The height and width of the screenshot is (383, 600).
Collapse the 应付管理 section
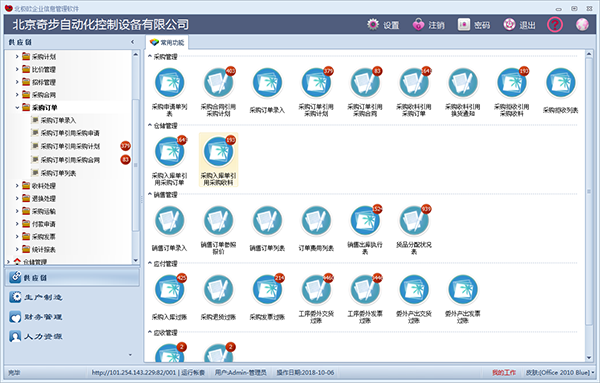(x=150, y=263)
